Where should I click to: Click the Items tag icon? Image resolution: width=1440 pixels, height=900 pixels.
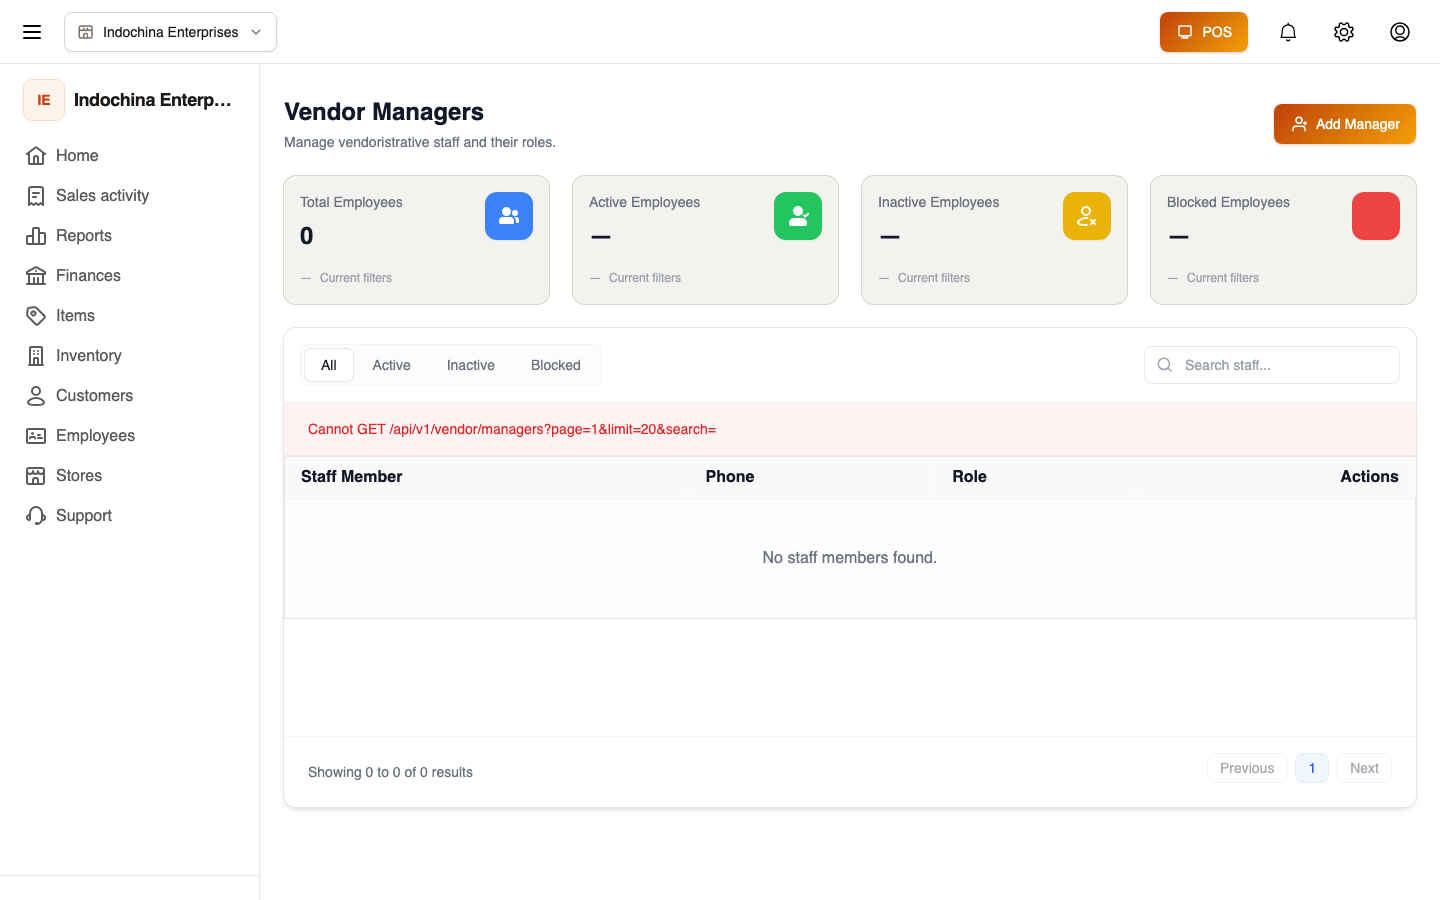click(x=36, y=316)
